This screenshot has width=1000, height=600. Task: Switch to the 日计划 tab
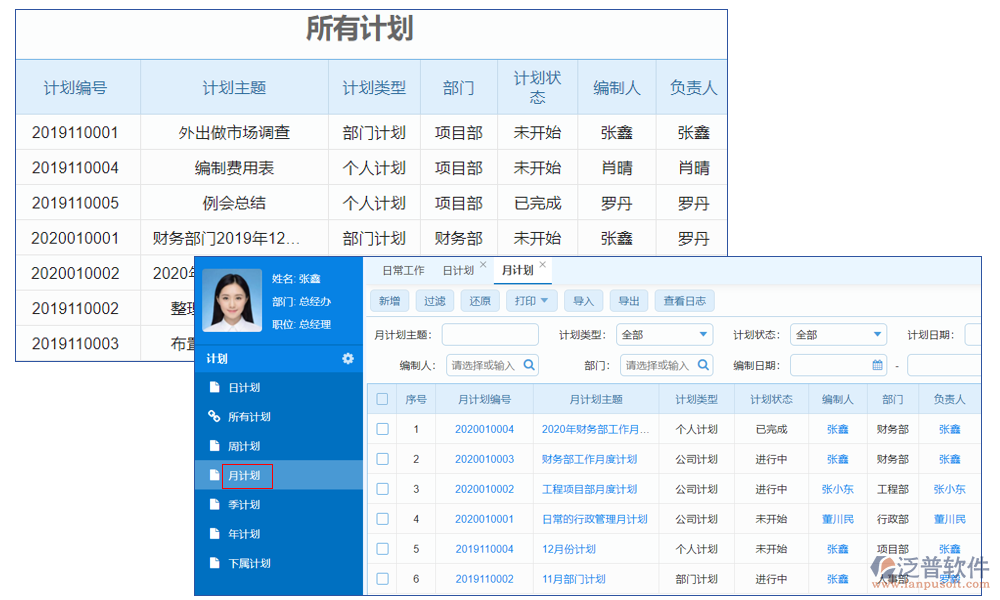point(461,270)
